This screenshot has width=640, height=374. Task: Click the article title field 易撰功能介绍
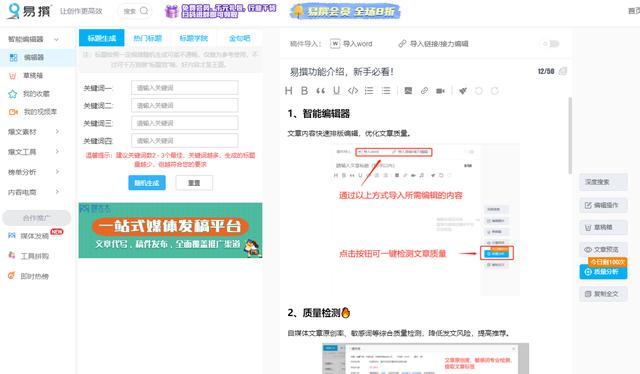(342, 72)
